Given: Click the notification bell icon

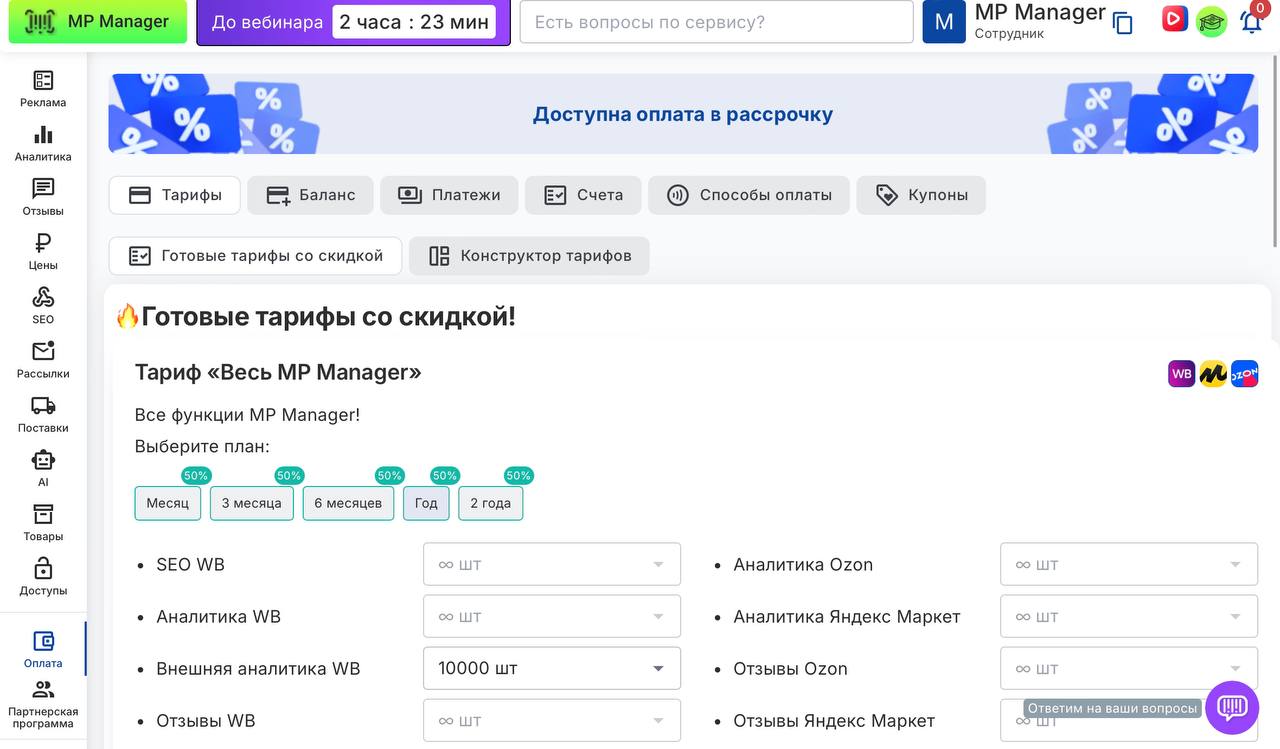Looking at the screenshot, I should point(1251,22).
